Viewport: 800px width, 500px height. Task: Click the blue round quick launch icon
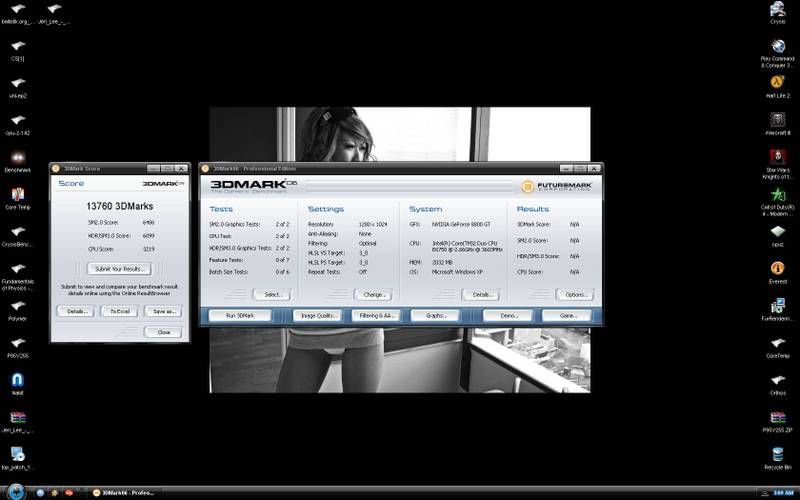click(x=40, y=493)
